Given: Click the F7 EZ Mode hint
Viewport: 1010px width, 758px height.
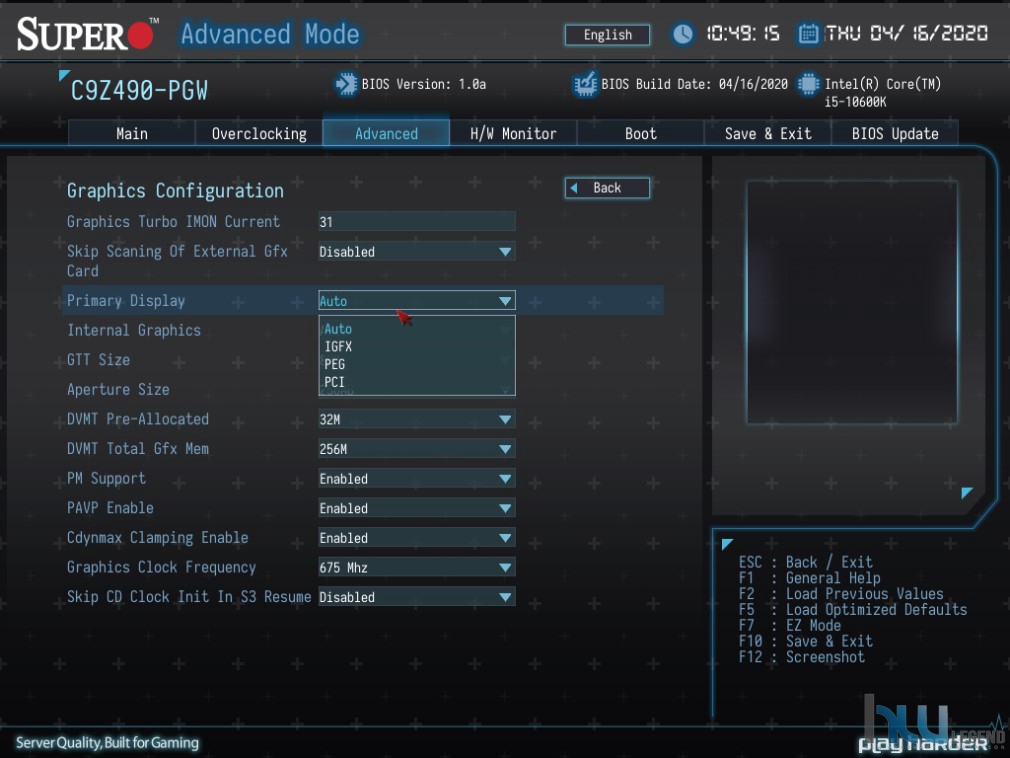Looking at the screenshot, I should click(x=790, y=625).
